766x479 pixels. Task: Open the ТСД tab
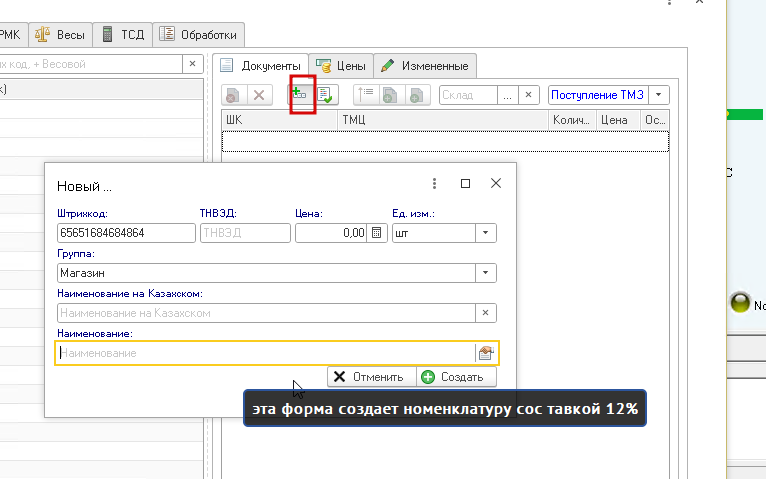[x=123, y=35]
